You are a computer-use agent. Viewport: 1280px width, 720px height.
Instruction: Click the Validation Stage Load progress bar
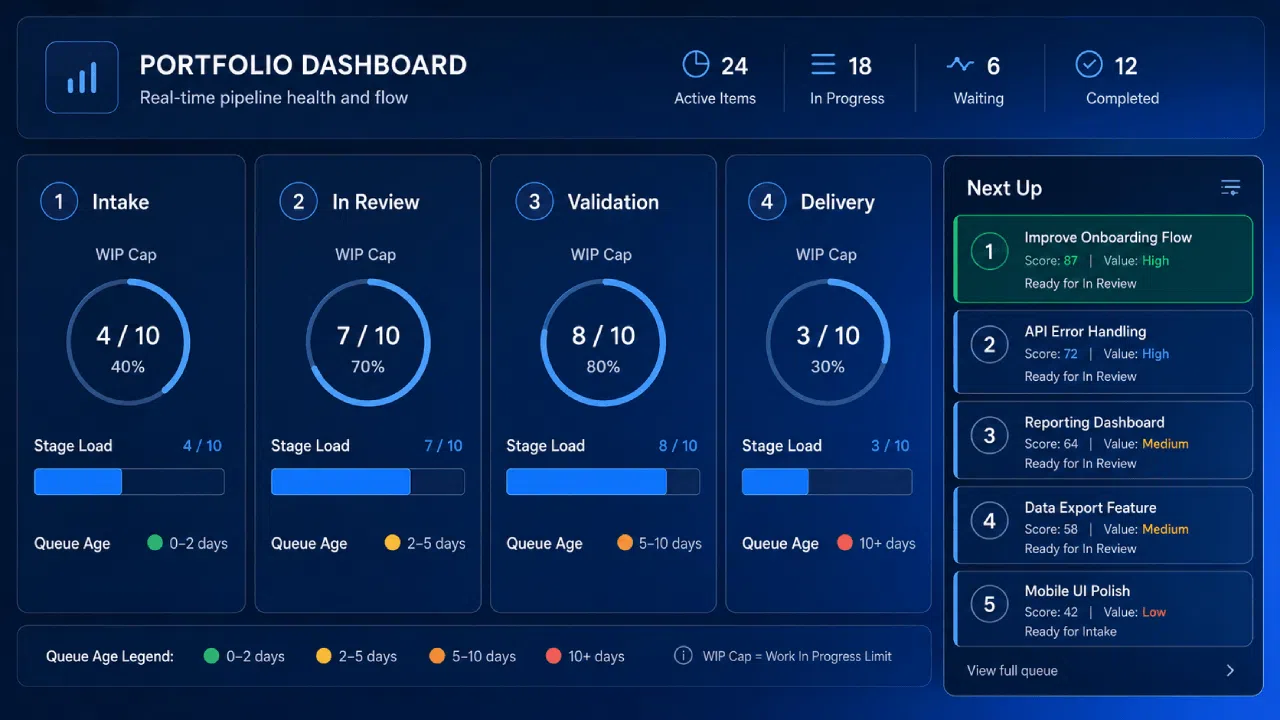pos(603,482)
